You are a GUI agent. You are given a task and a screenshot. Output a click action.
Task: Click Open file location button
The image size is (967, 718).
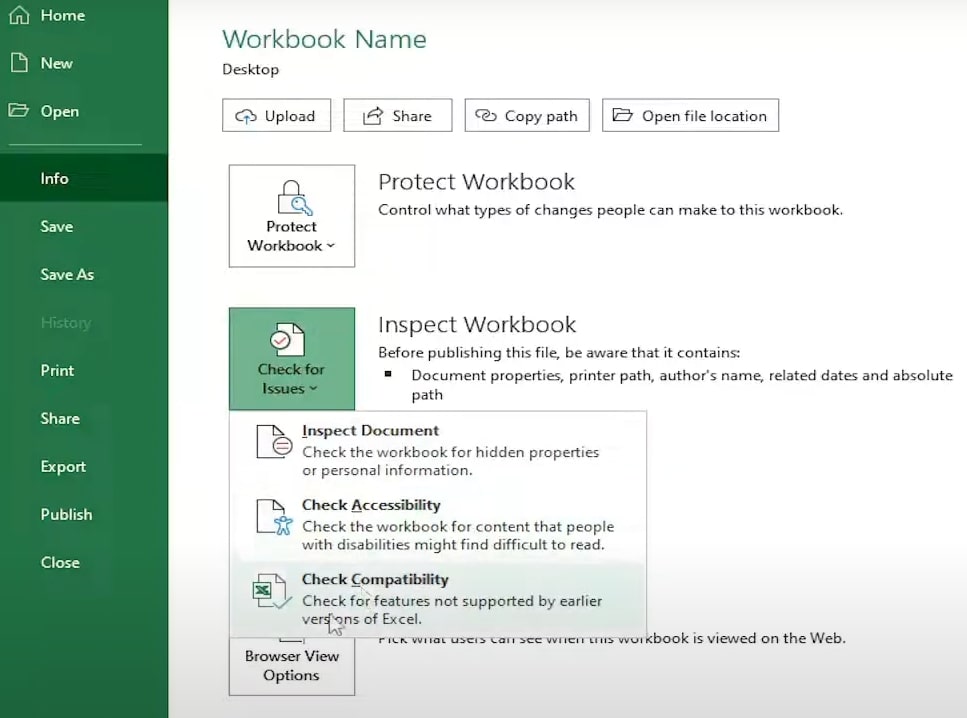coord(691,116)
